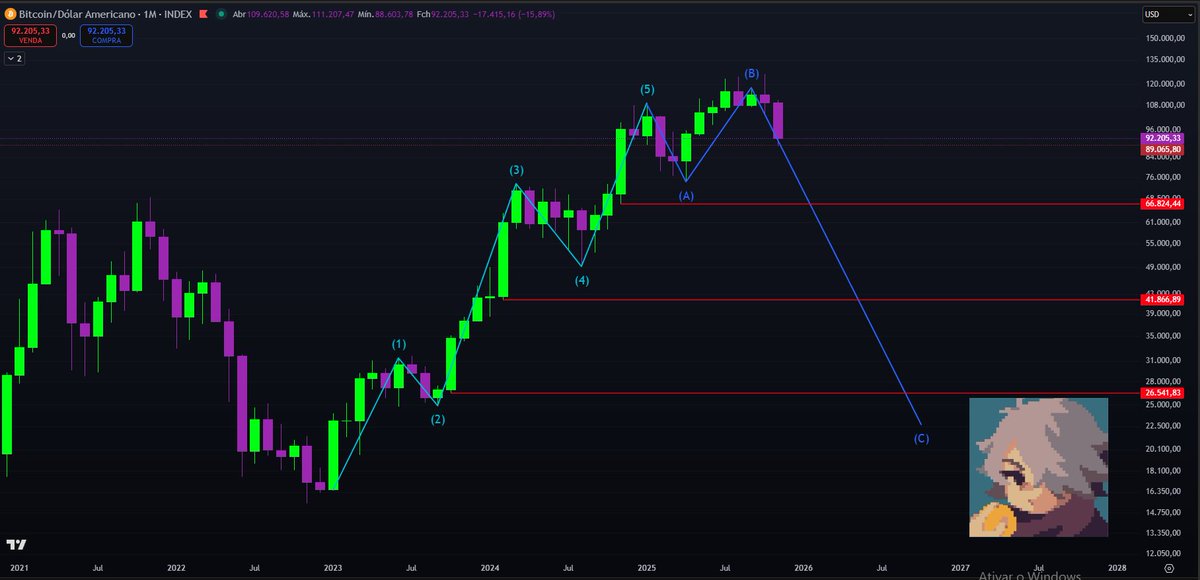Viewport: 1200px width, 580px height.
Task: Click the 2022 label on time axis
Action: click(x=176, y=567)
